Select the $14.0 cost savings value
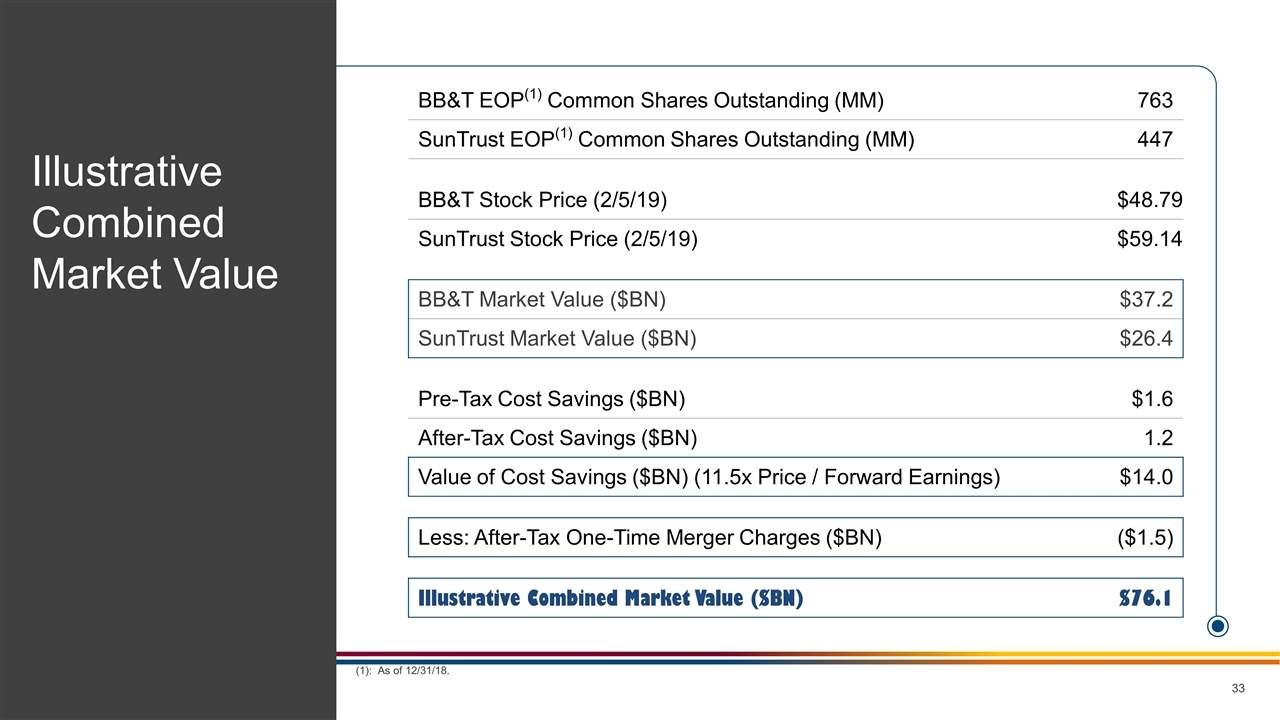This screenshot has width=1280, height=720. 1146,477
